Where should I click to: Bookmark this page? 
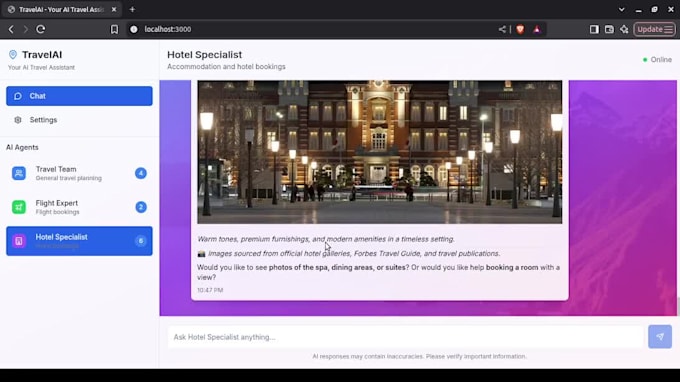pos(114,29)
